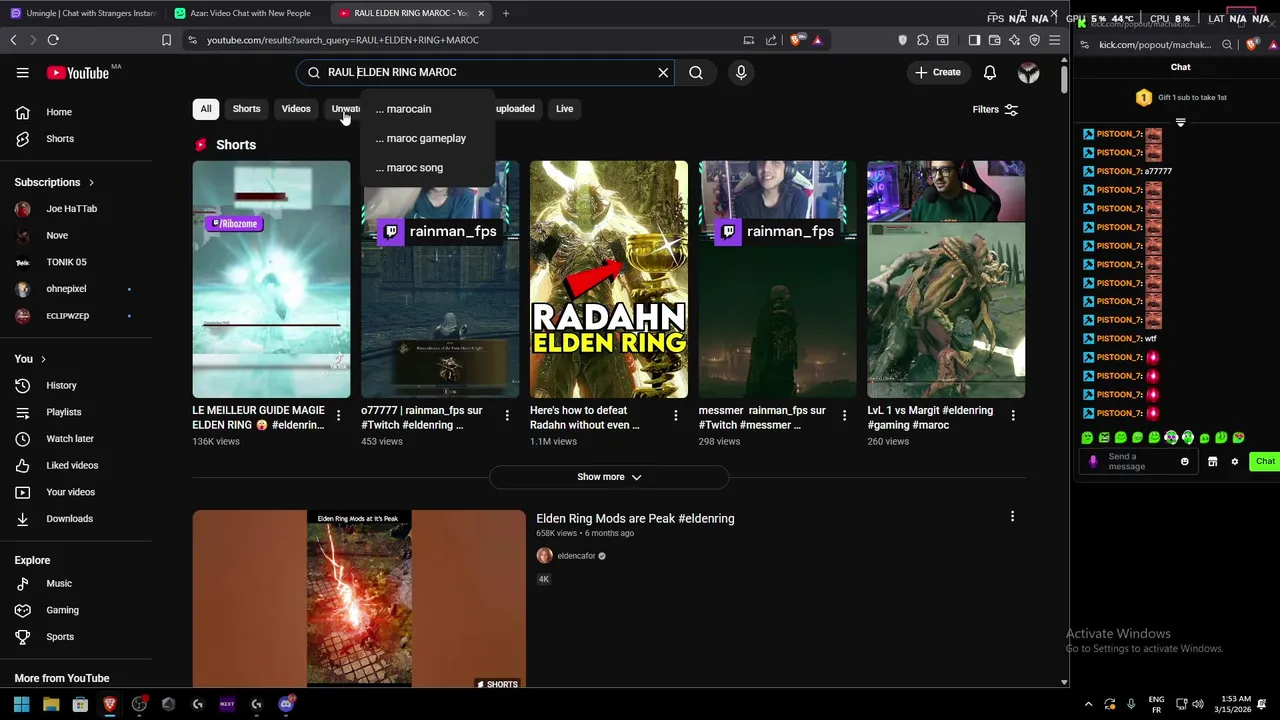Image resolution: width=1280 pixels, height=720 pixels.
Task: Open the LE MEILLEUR GUIDE MAGIE short
Action: tap(271, 279)
